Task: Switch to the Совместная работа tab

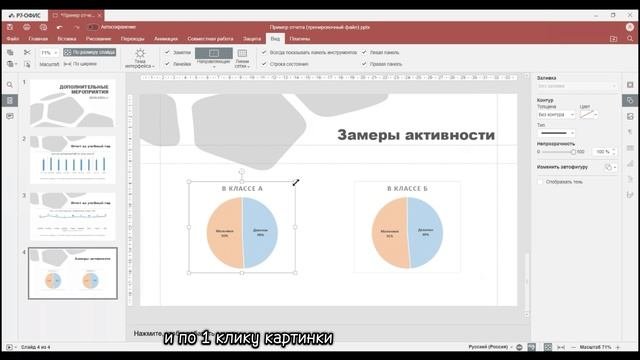Action: pyautogui.click(x=210, y=39)
